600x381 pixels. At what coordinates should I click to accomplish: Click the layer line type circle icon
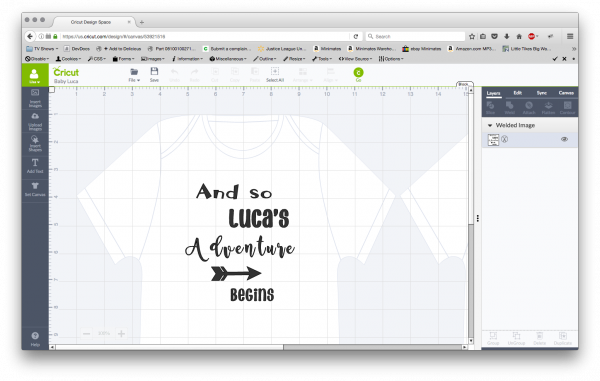[x=505, y=139]
